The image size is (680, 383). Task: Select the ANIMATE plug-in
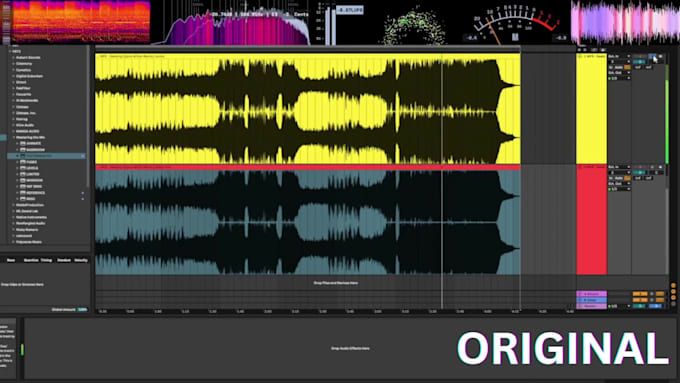(x=34, y=143)
